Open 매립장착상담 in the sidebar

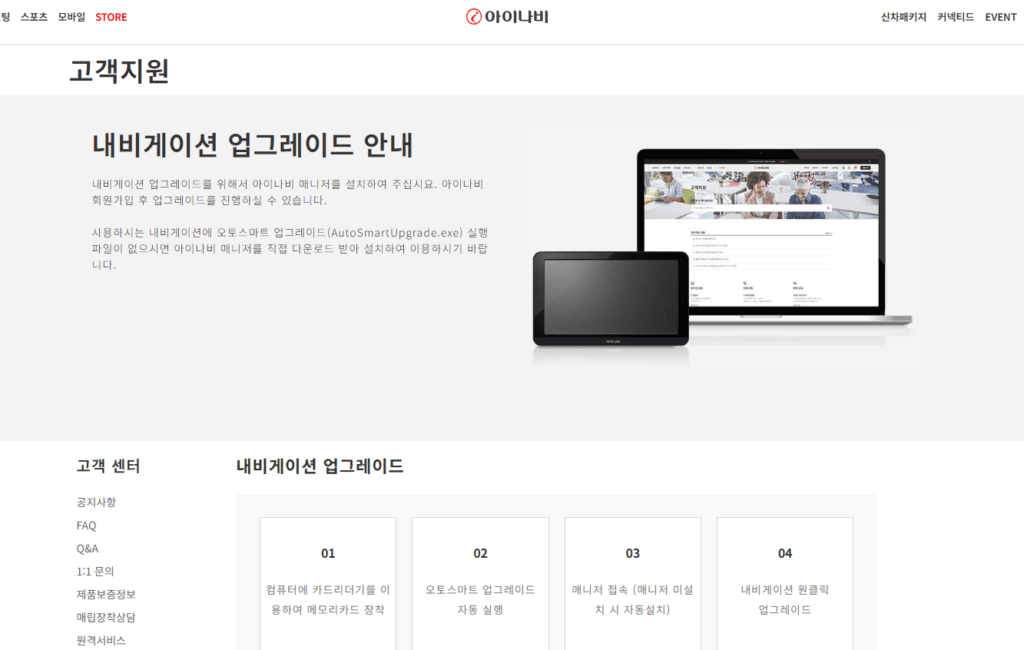[106, 617]
